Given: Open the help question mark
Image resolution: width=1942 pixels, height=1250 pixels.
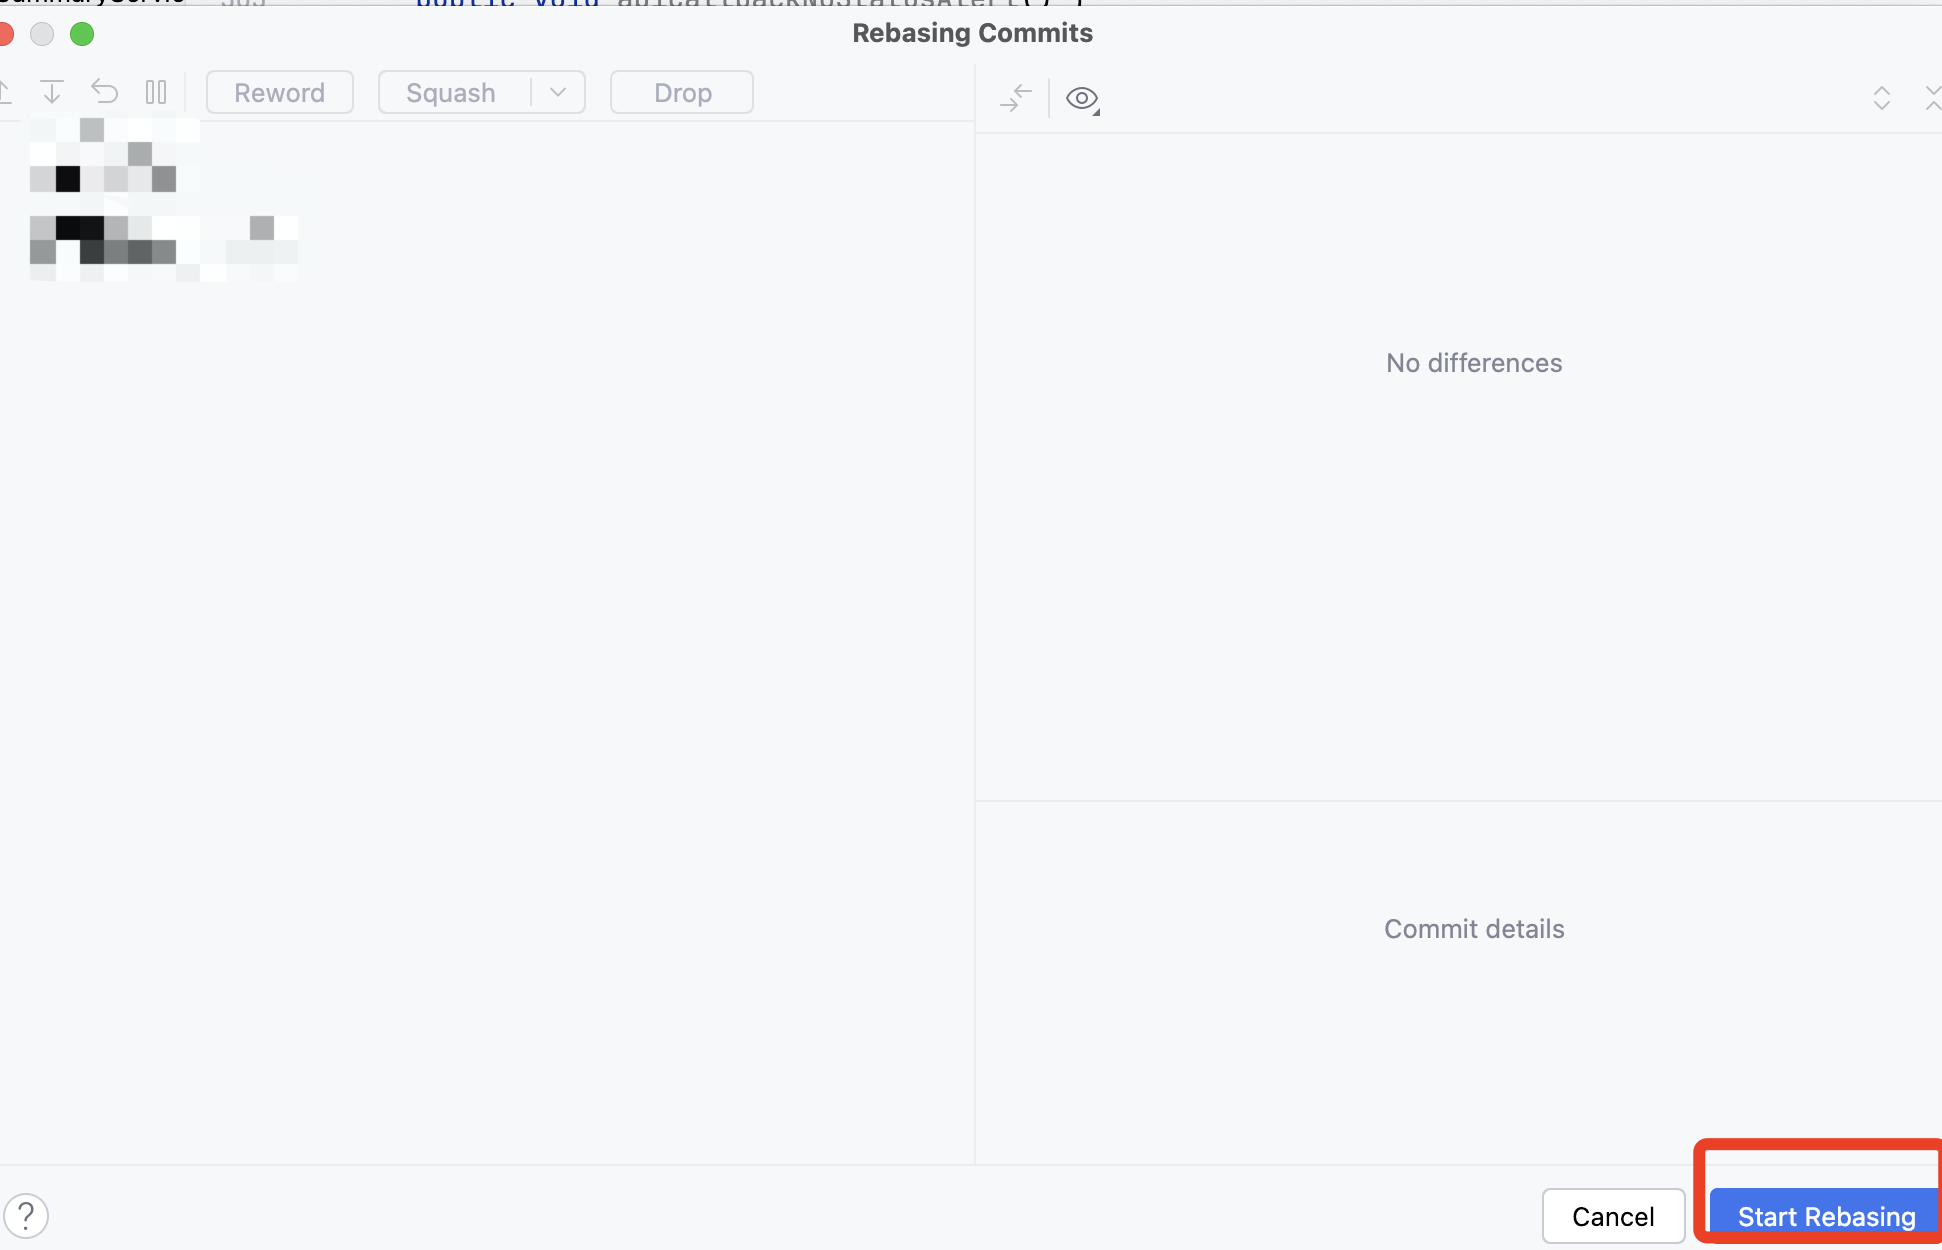Looking at the screenshot, I should coord(26,1216).
